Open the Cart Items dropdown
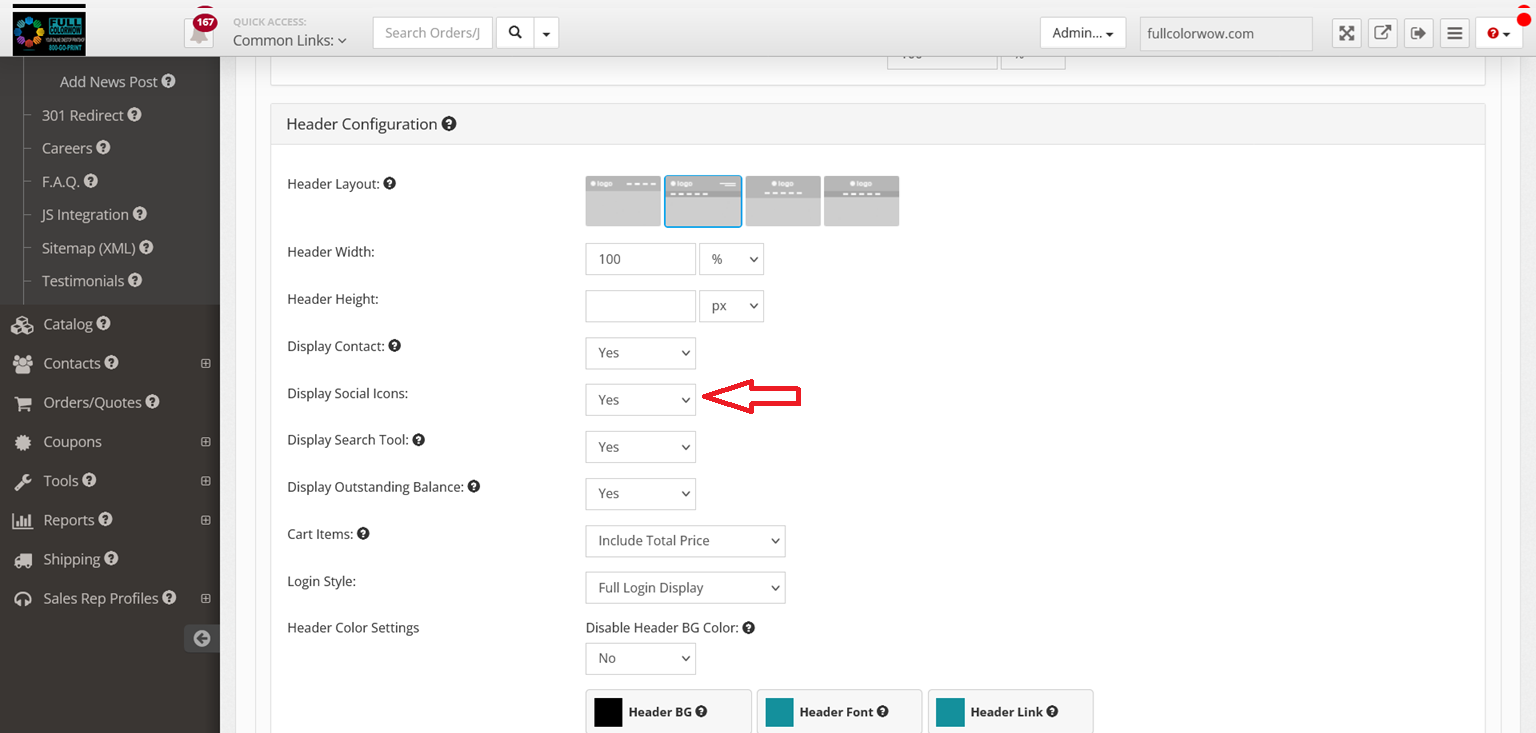Image resolution: width=1536 pixels, height=733 pixels. (685, 541)
